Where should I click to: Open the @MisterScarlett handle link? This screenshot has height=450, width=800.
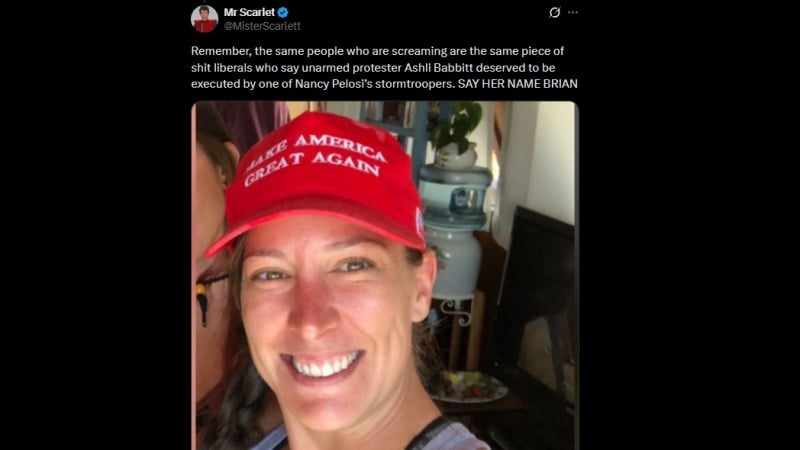tap(262, 26)
